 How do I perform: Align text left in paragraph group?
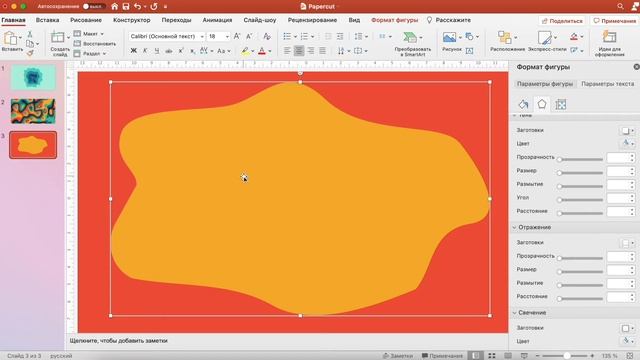click(287, 51)
